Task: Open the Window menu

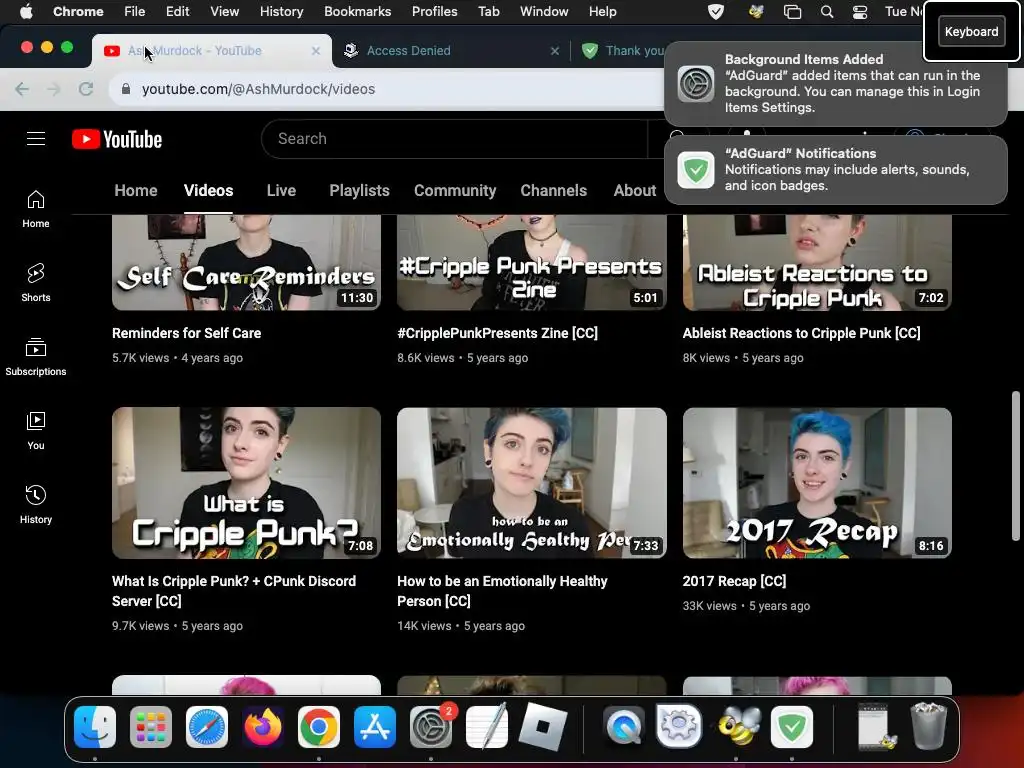Action: (544, 12)
